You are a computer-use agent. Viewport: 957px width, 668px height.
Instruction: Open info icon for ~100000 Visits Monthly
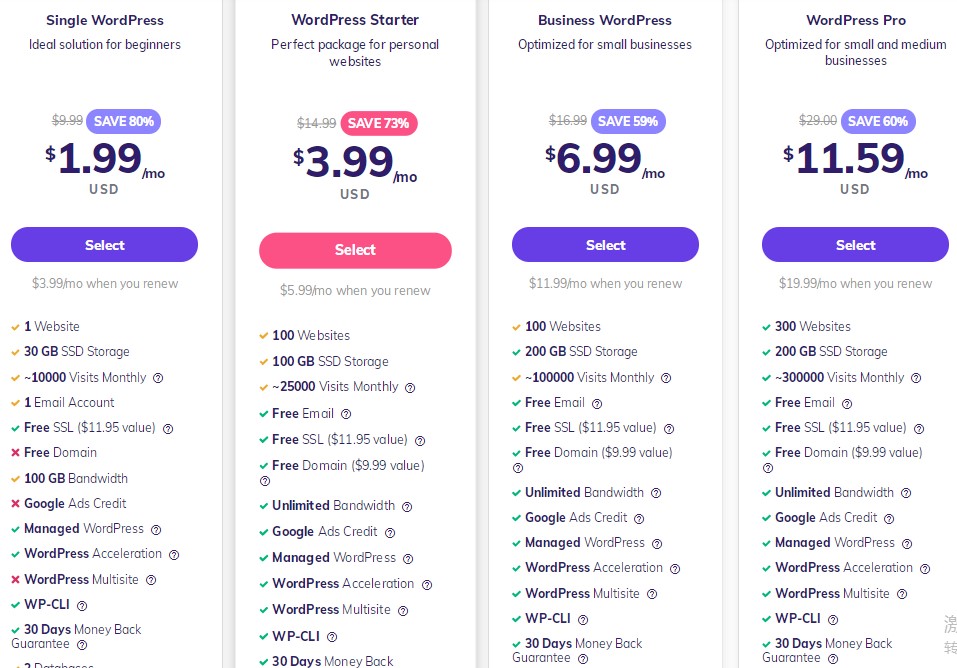click(x=666, y=378)
